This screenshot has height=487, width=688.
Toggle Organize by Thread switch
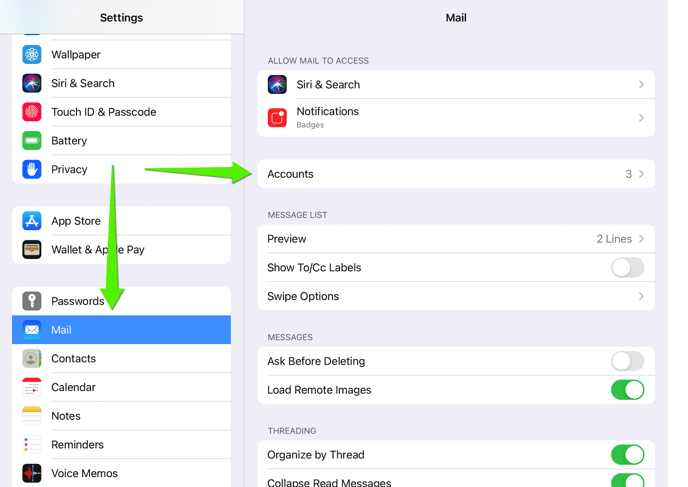[627, 455]
